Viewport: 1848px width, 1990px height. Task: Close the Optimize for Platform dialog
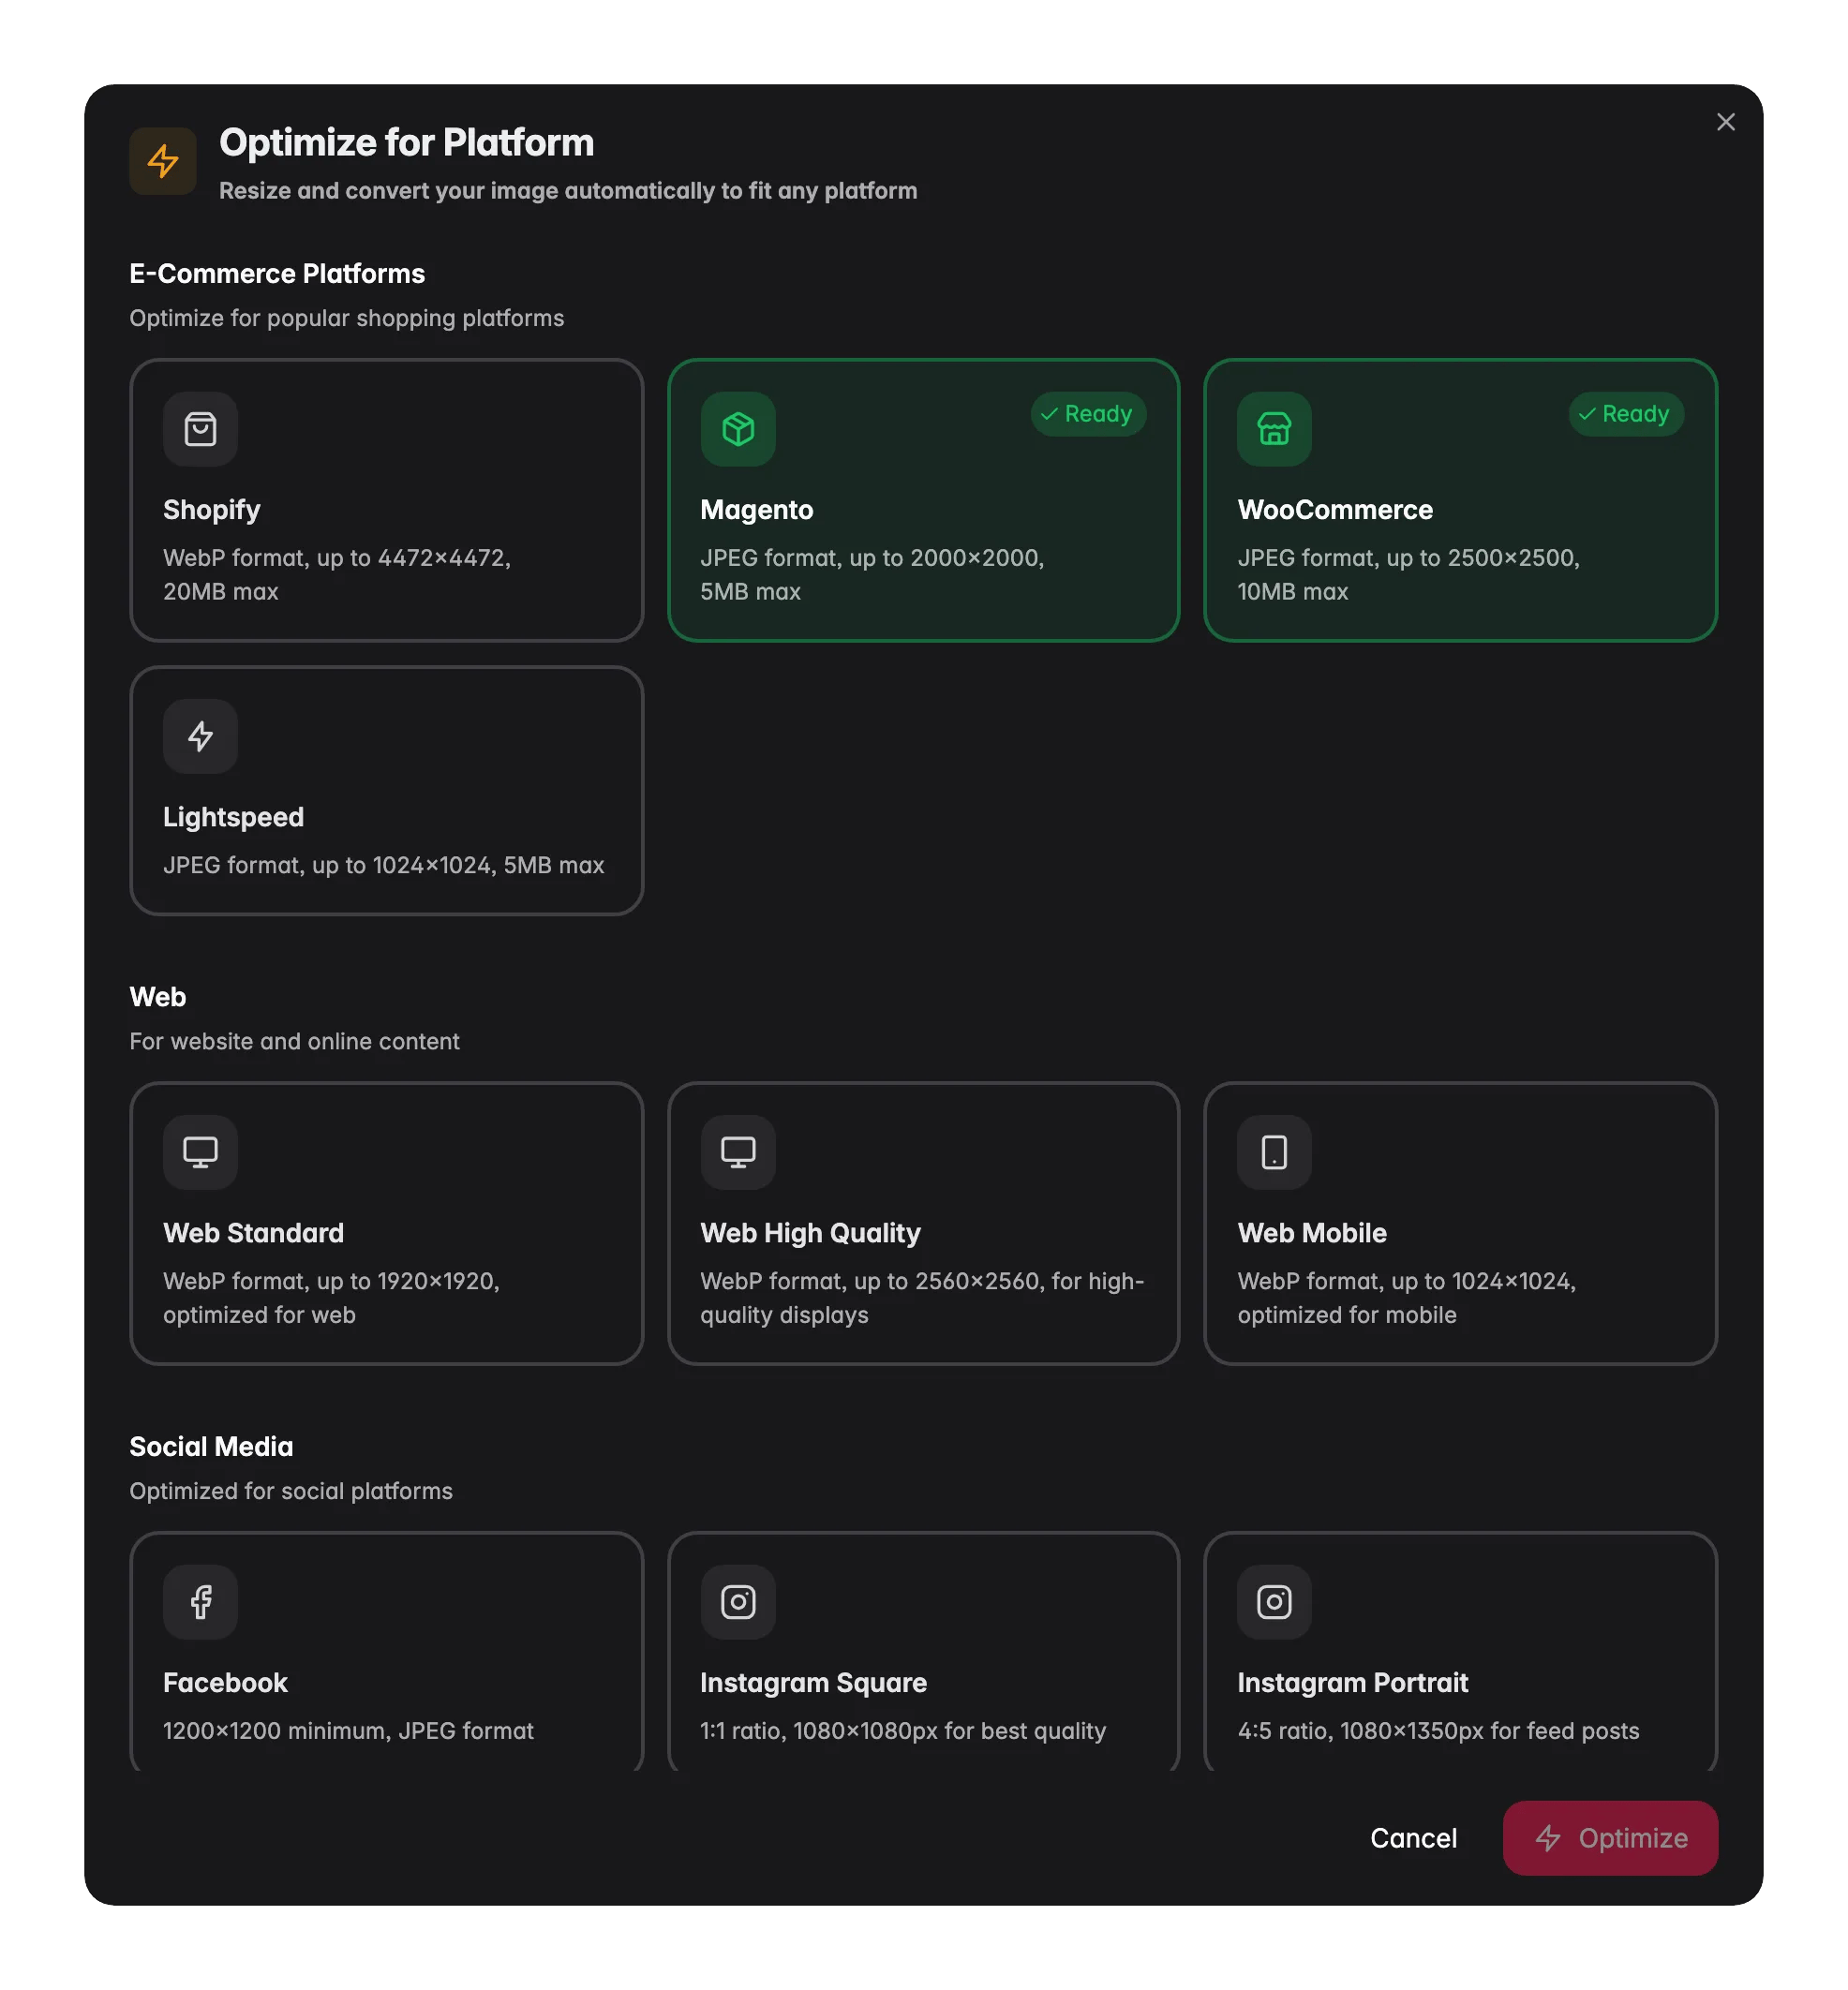pyautogui.click(x=1725, y=122)
